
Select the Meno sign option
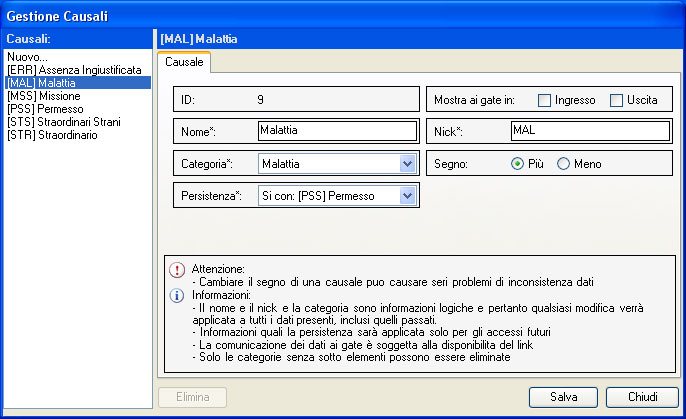tap(563, 164)
